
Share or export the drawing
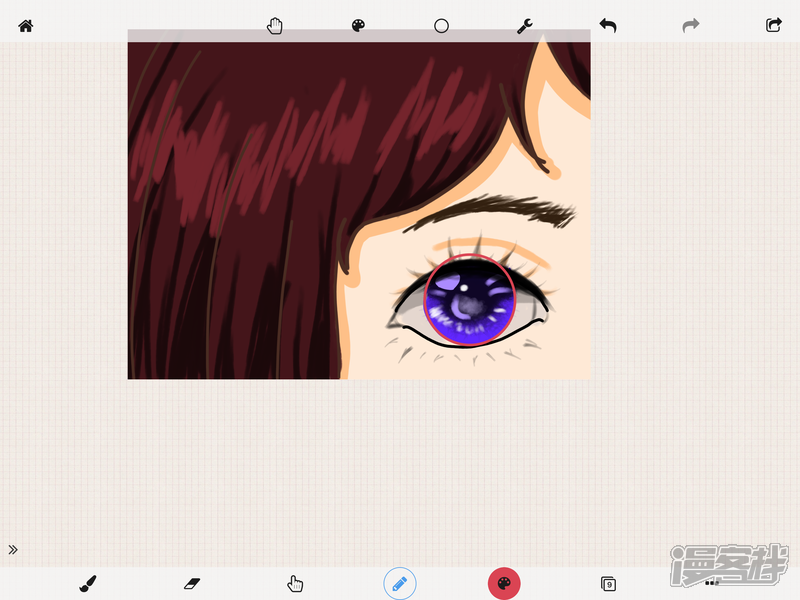tap(774, 26)
